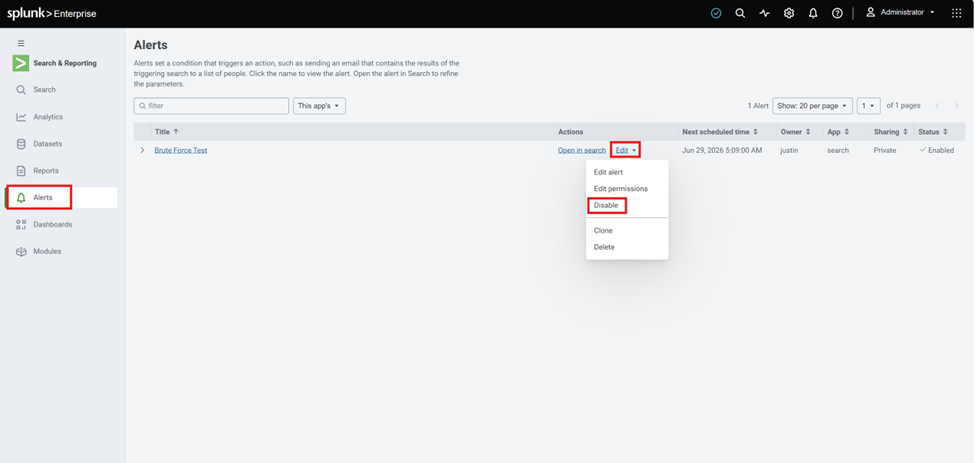Open the Brute Force Test alert link
975x463 pixels.
(x=181, y=150)
